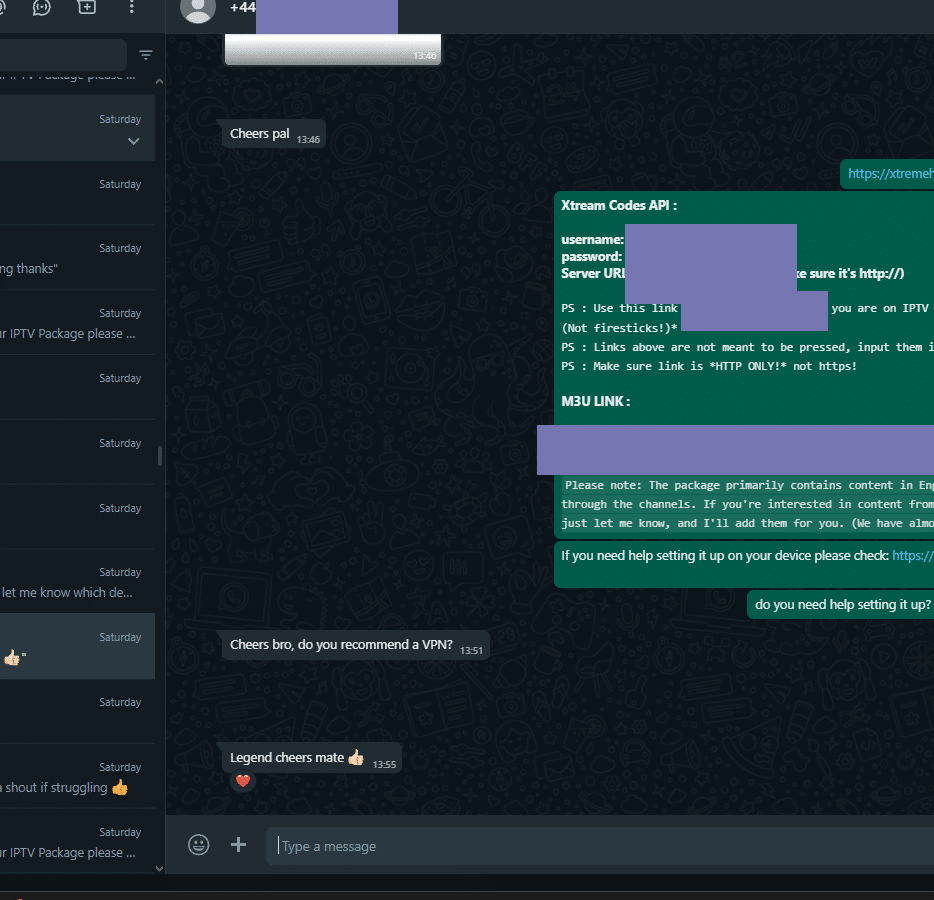
Task: Open the setup help link after "please check:"
Action: point(912,556)
